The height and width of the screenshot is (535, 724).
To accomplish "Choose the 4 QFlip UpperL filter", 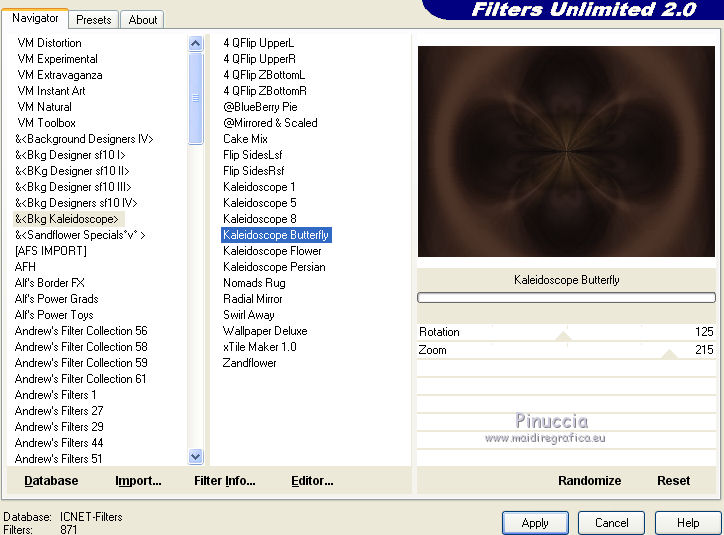I will click(259, 43).
